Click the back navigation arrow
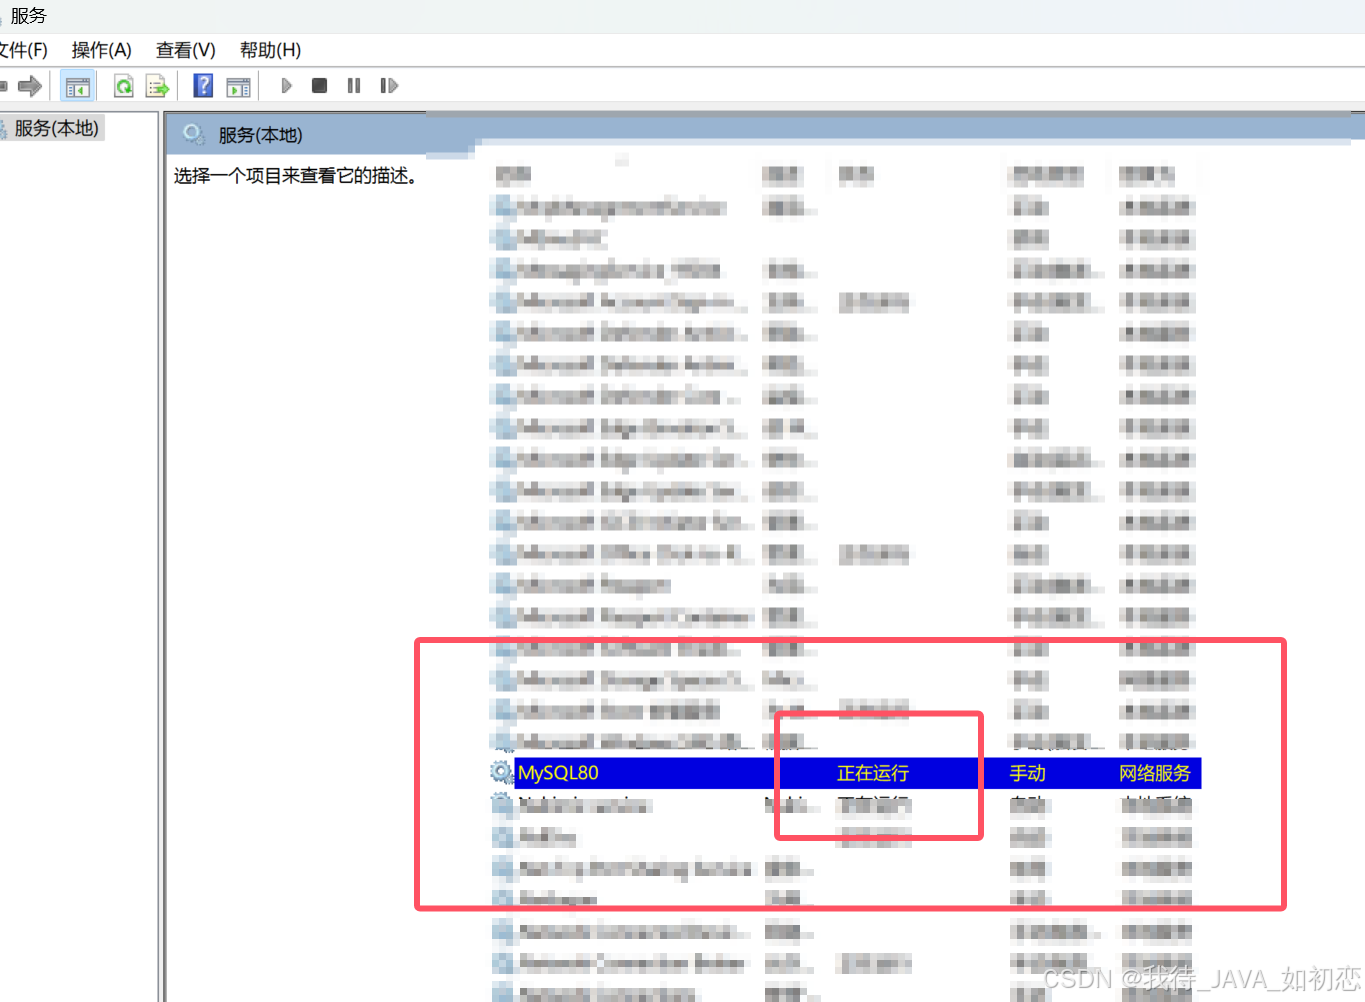This screenshot has height=1002, width=1365. click(x=5, y=85)
